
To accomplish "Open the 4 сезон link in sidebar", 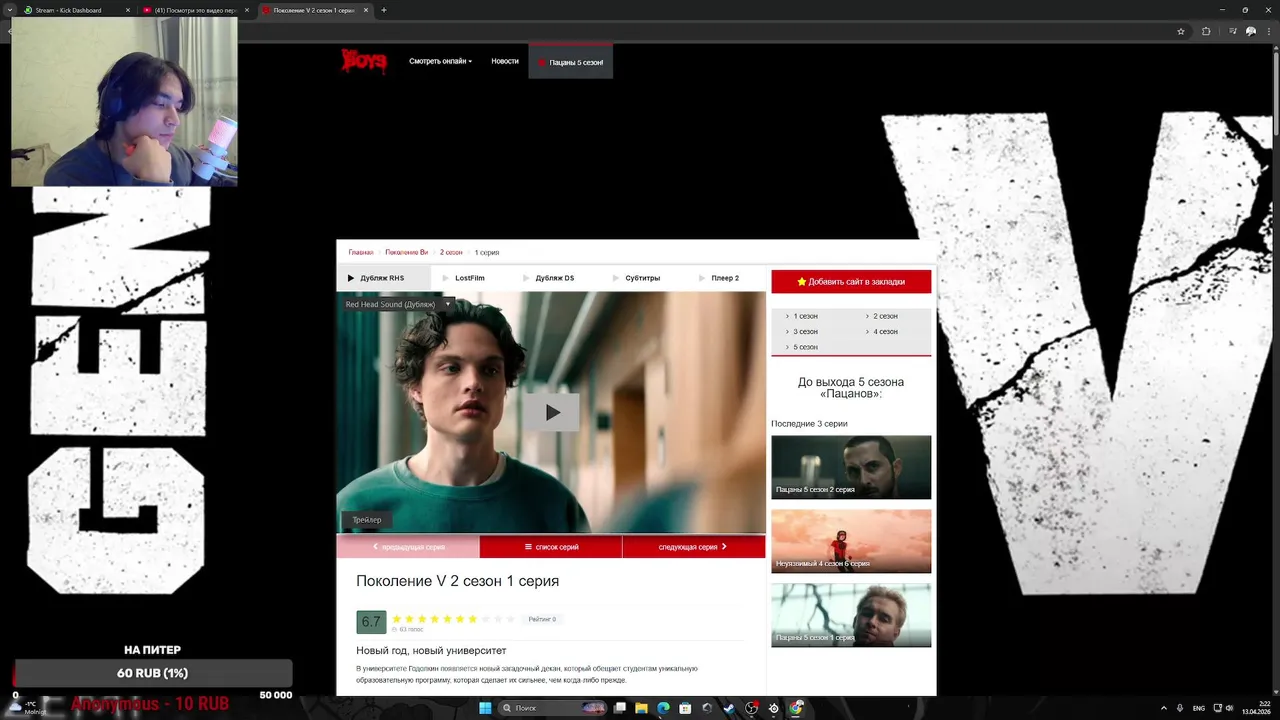I will pos(885,332).
